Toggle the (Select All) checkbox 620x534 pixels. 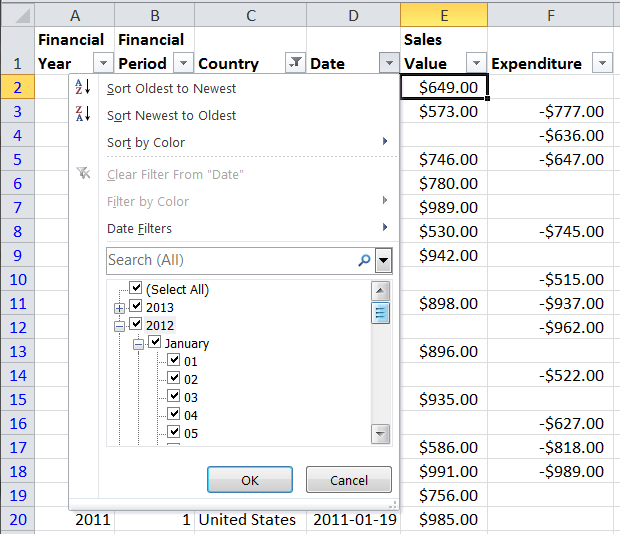pyautogui.click(x=136, y=289)
